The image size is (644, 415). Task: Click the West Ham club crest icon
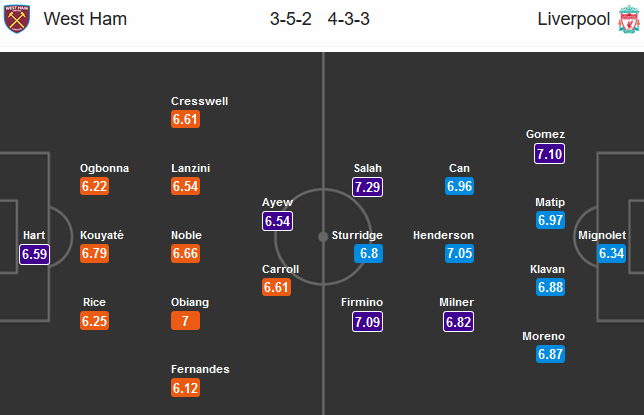click(x=17, y=19)
